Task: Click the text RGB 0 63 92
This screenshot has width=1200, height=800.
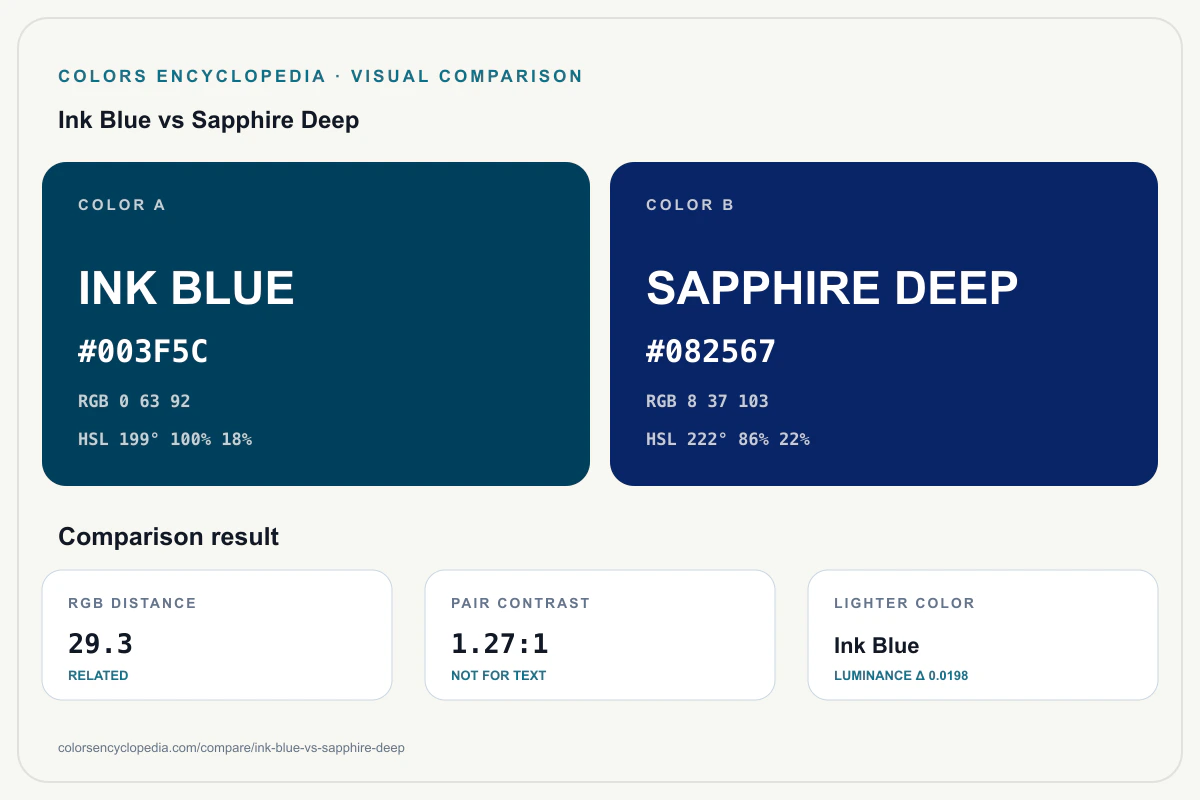Action: pyautogui.click(x=134, y=401)
